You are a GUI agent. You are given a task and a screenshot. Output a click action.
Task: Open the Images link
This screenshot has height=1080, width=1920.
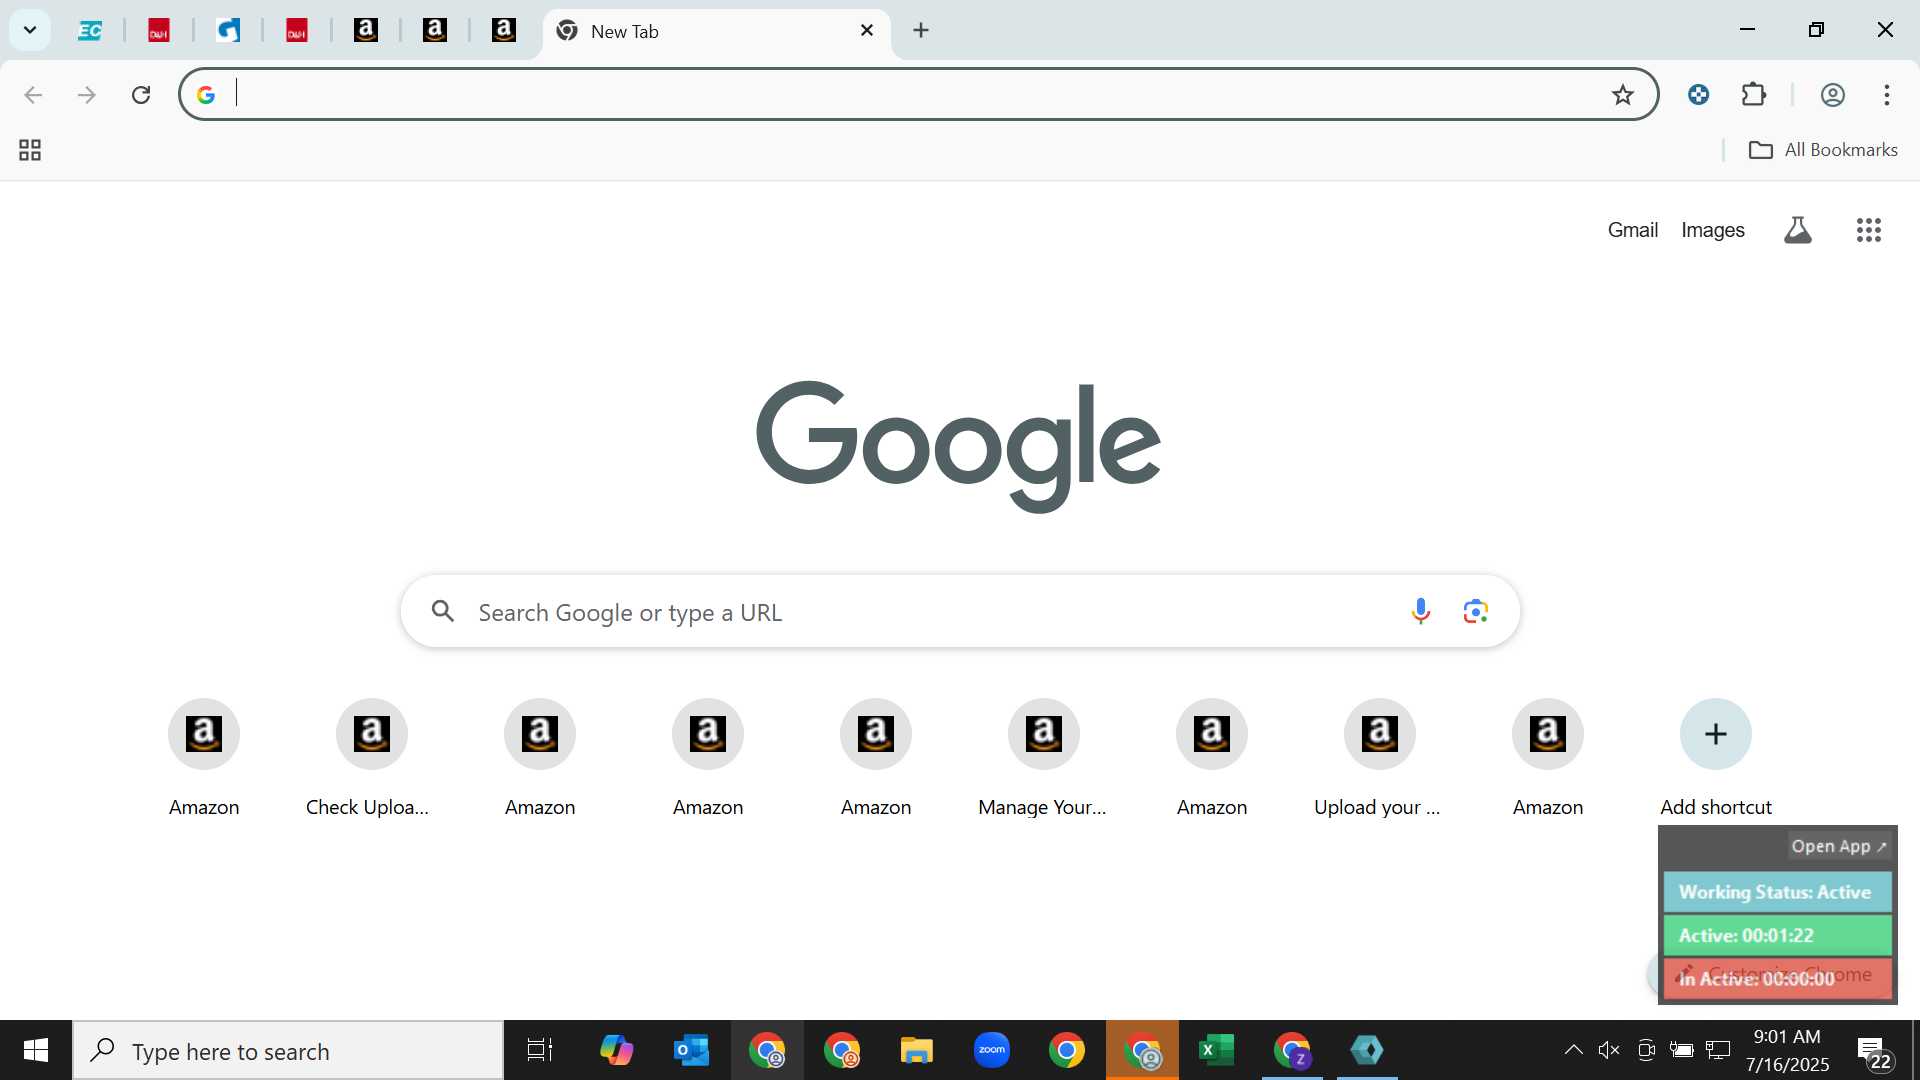pos(1712,230)
